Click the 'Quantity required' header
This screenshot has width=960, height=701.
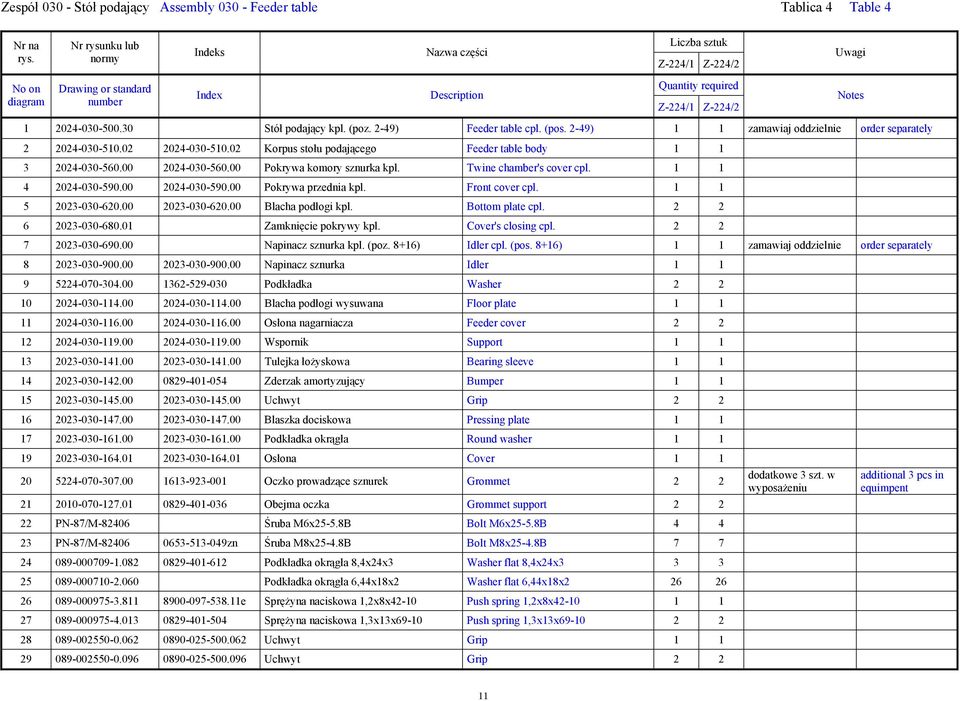(x=699, y=86)
